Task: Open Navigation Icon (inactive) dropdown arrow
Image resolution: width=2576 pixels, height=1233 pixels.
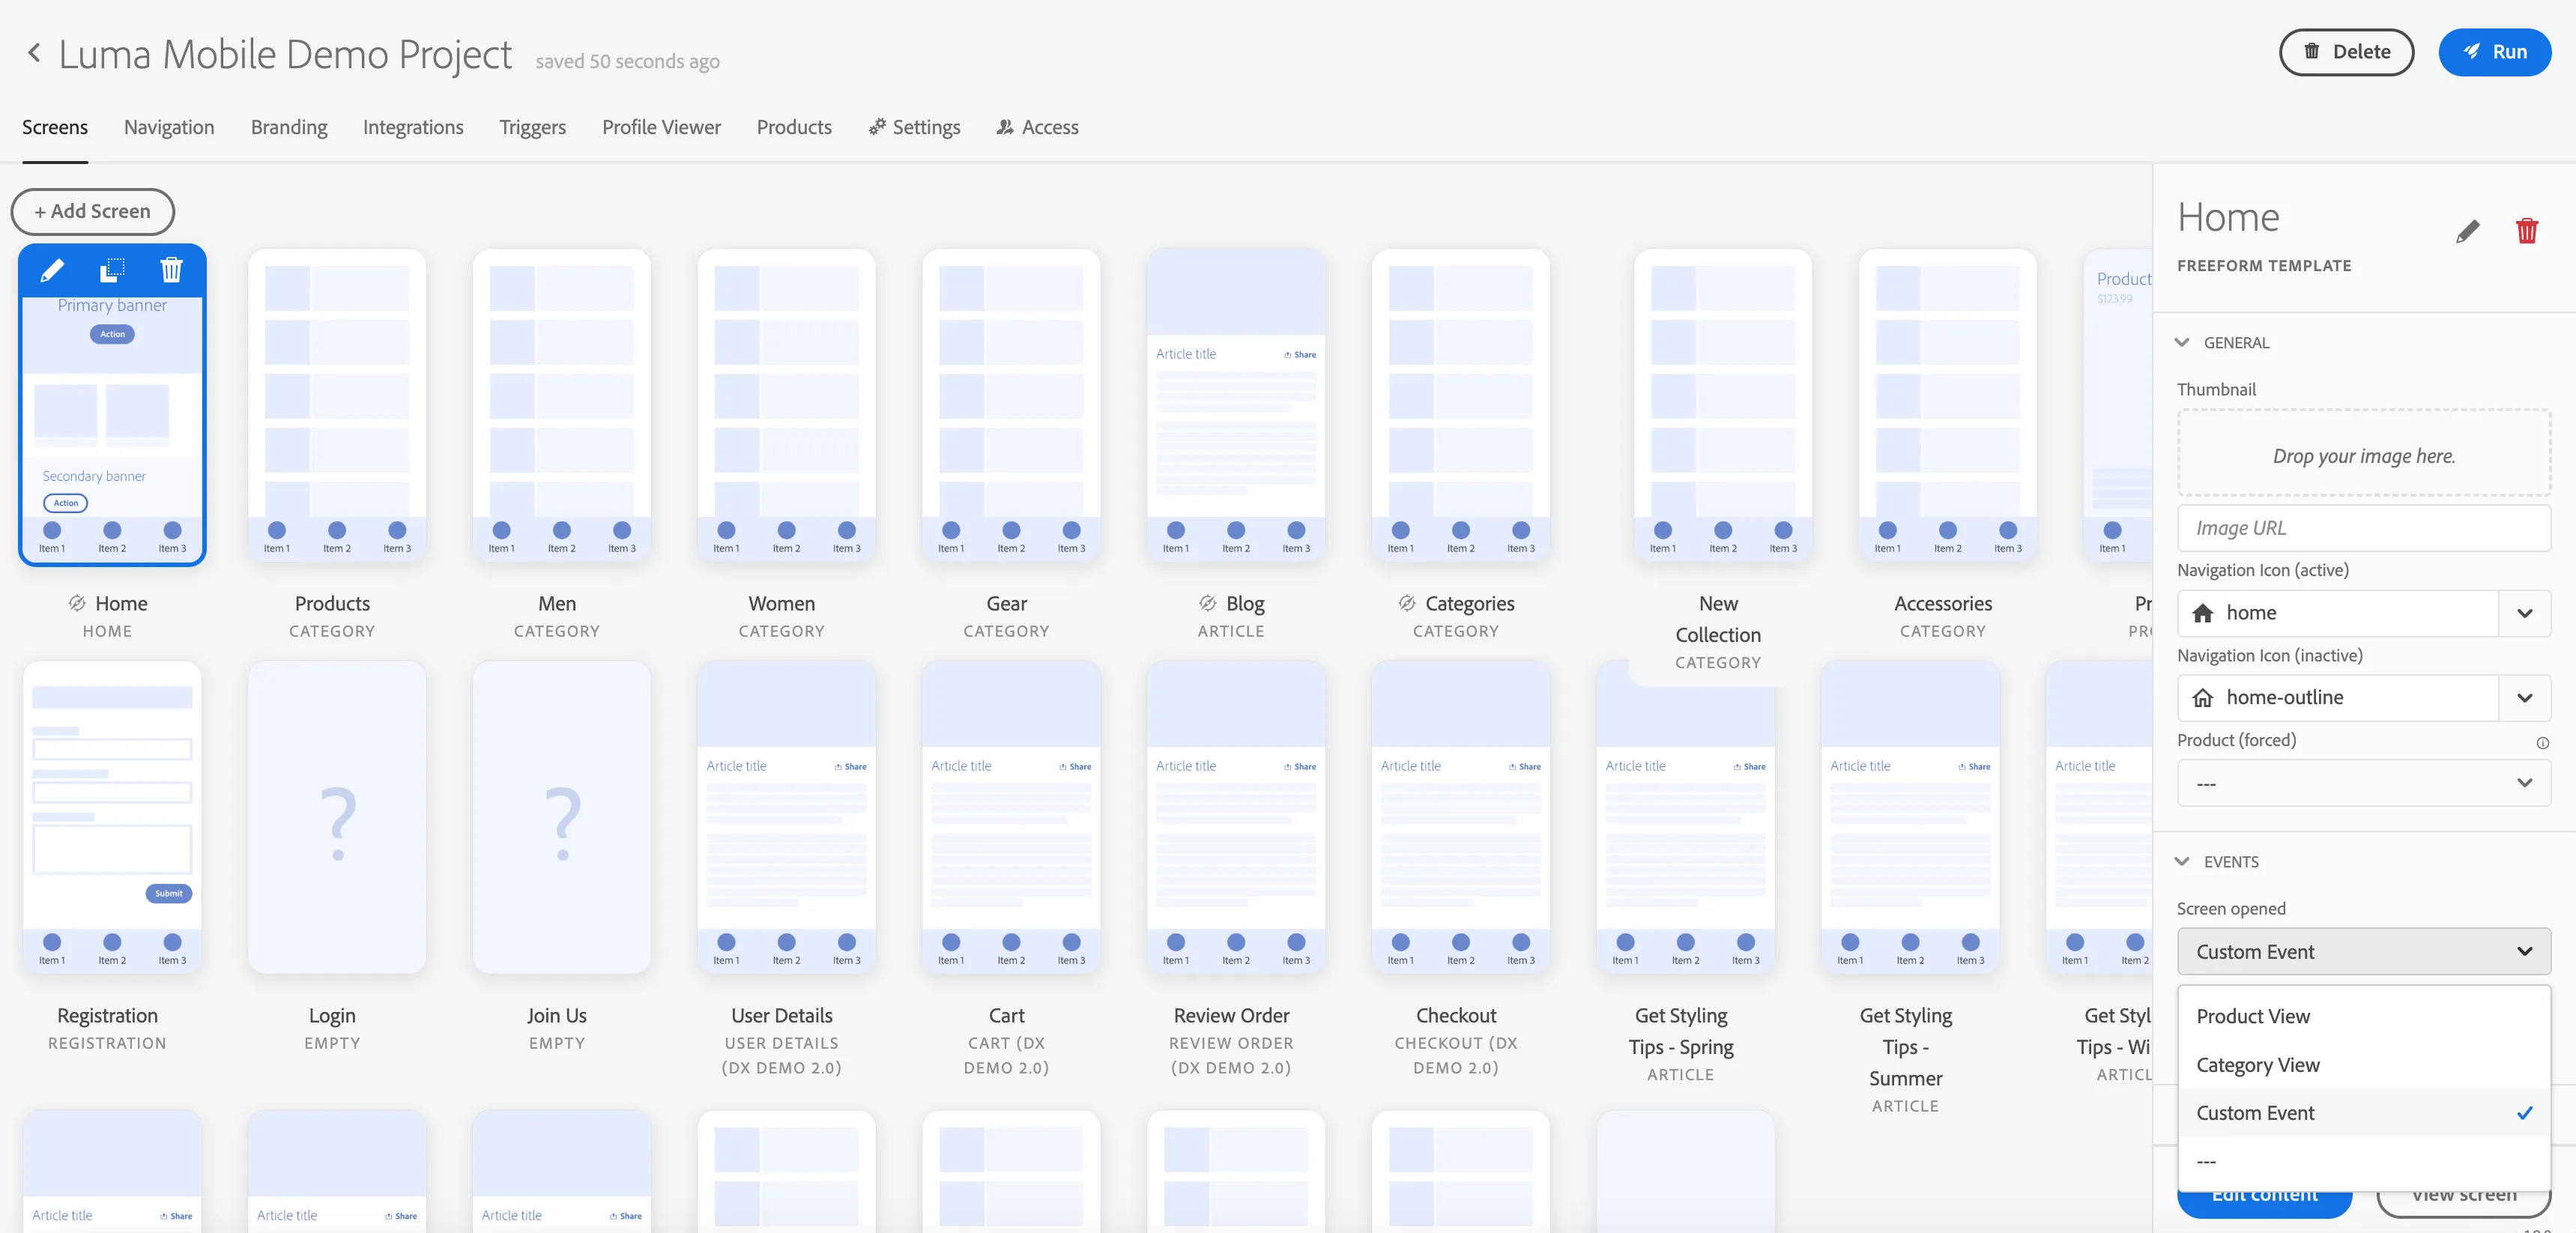Action: 2524,698
